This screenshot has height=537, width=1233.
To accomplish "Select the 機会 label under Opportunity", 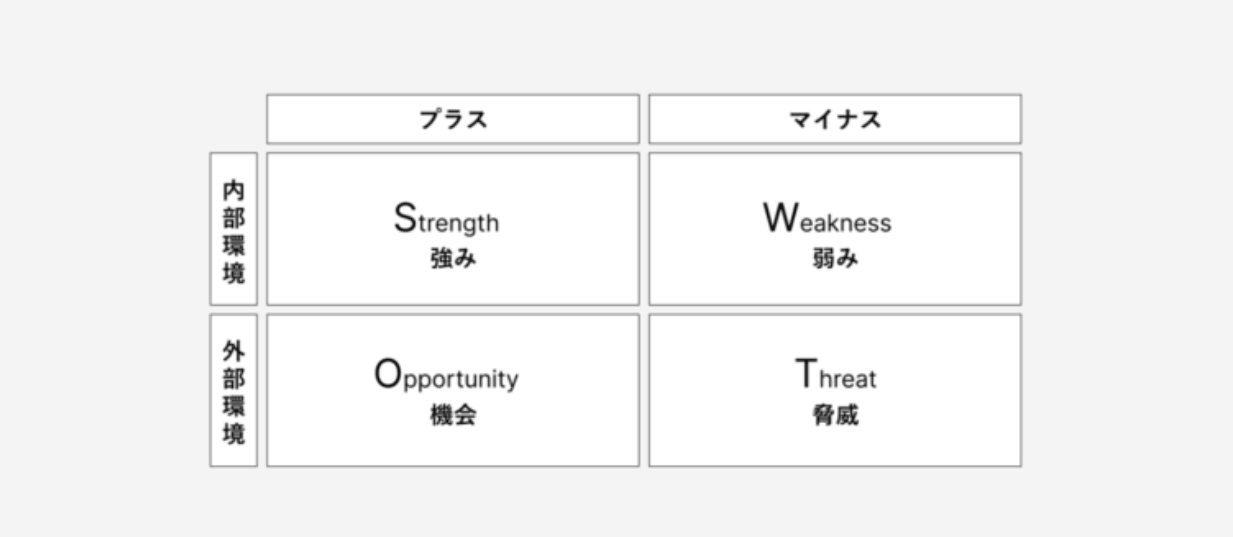I will (452, 416).
